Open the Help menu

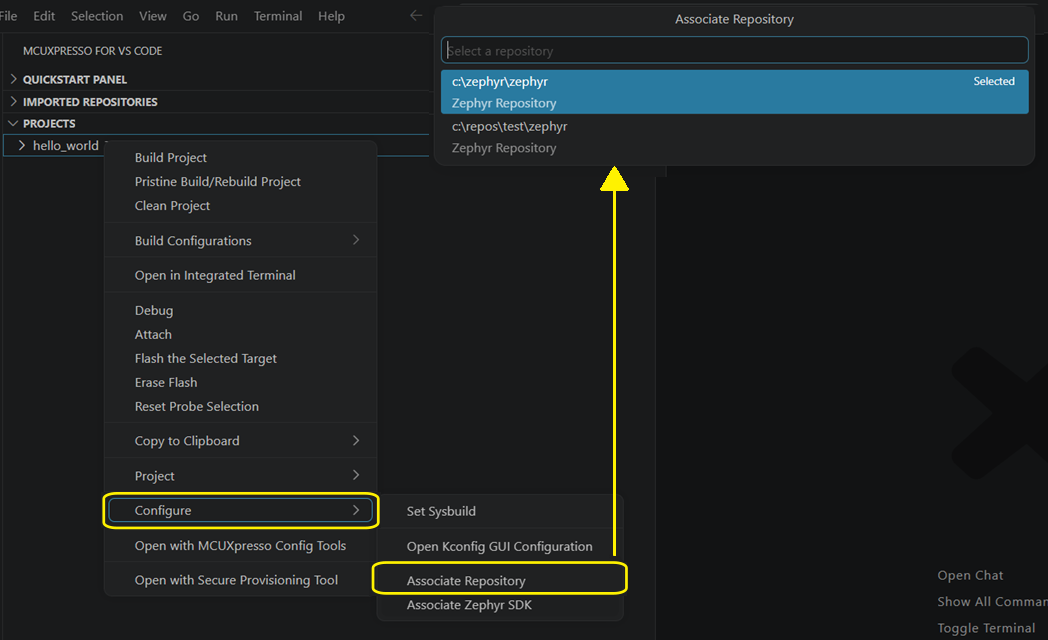click(331, 16)
